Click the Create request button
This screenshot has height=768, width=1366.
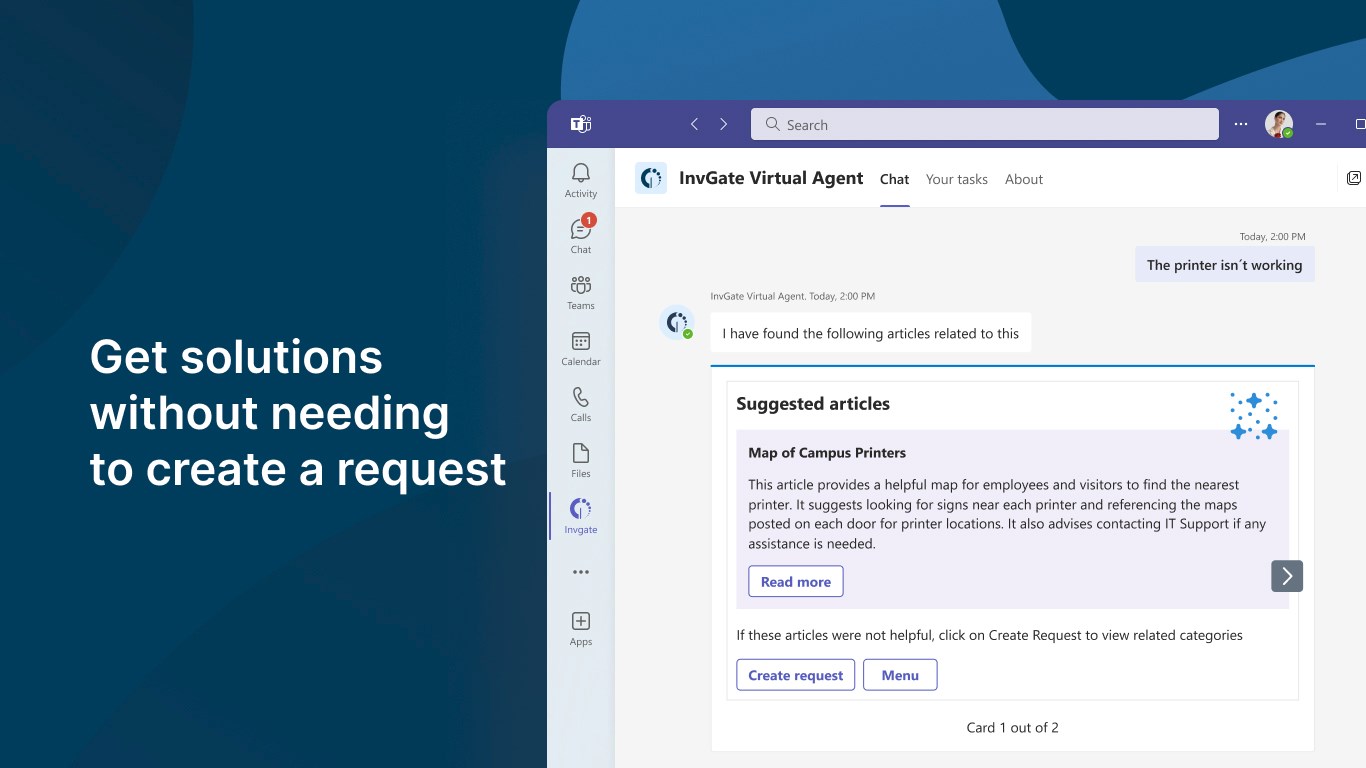coord(796,675)
